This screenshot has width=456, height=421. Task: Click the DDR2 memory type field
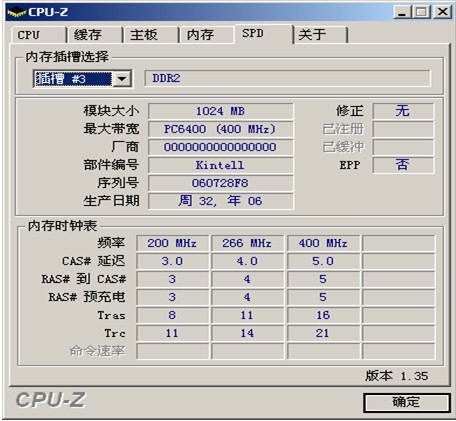(x=287, y=79)
